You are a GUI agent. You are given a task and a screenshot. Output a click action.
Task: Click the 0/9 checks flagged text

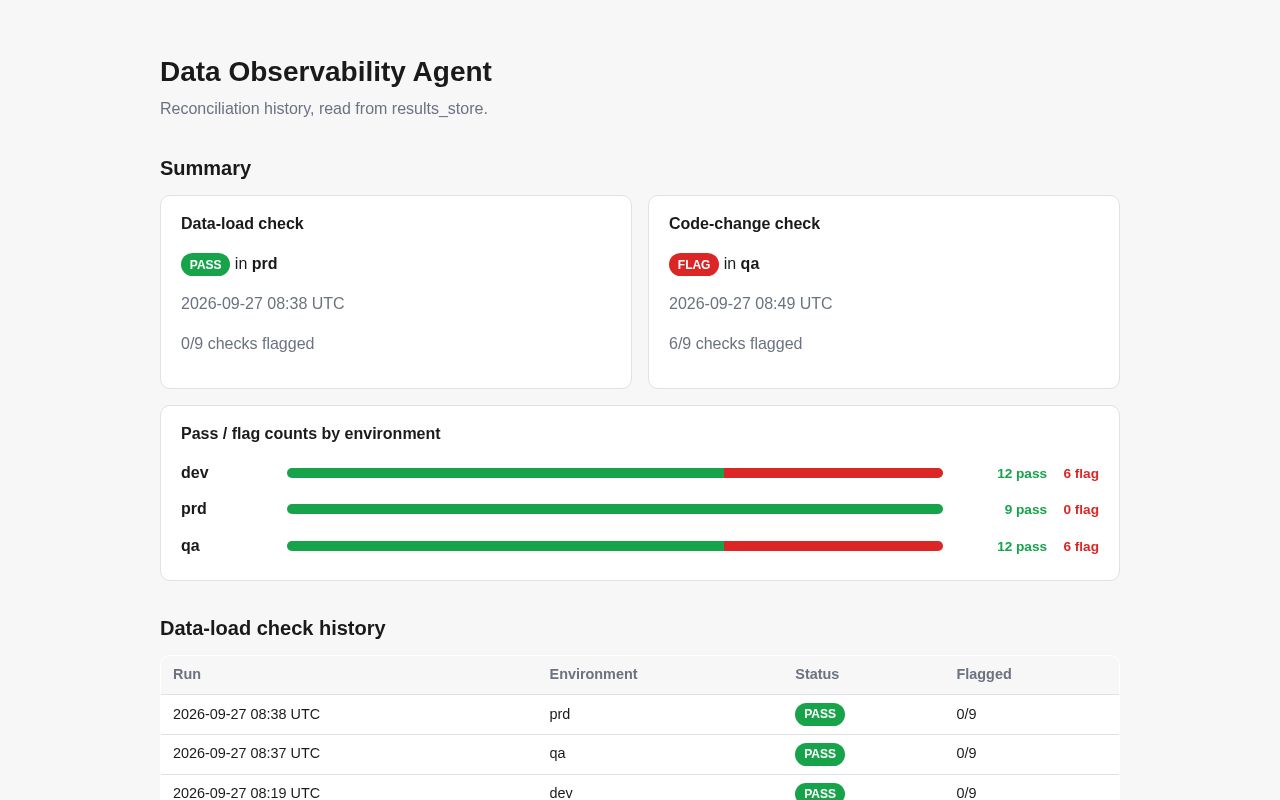[x=248, y=344]
